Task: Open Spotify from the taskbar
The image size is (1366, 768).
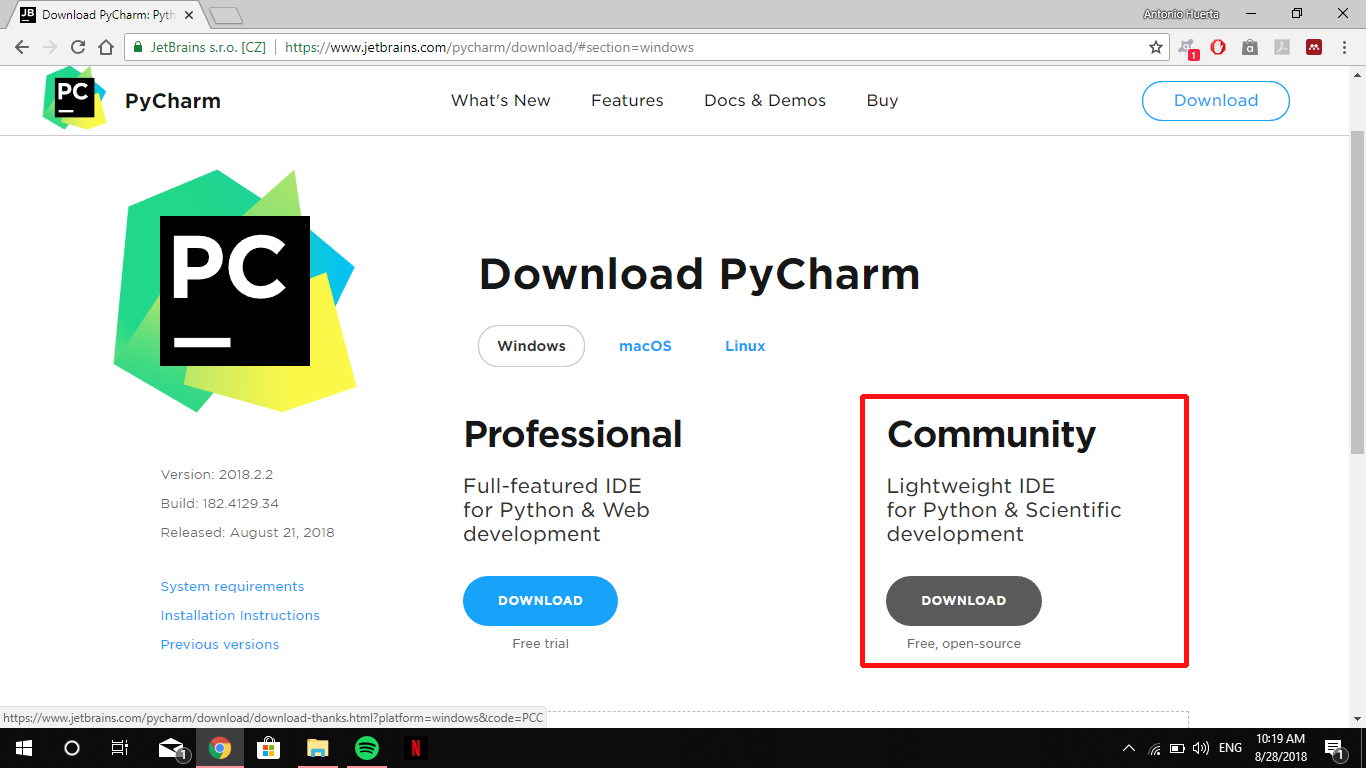Action: pos(367,747)
